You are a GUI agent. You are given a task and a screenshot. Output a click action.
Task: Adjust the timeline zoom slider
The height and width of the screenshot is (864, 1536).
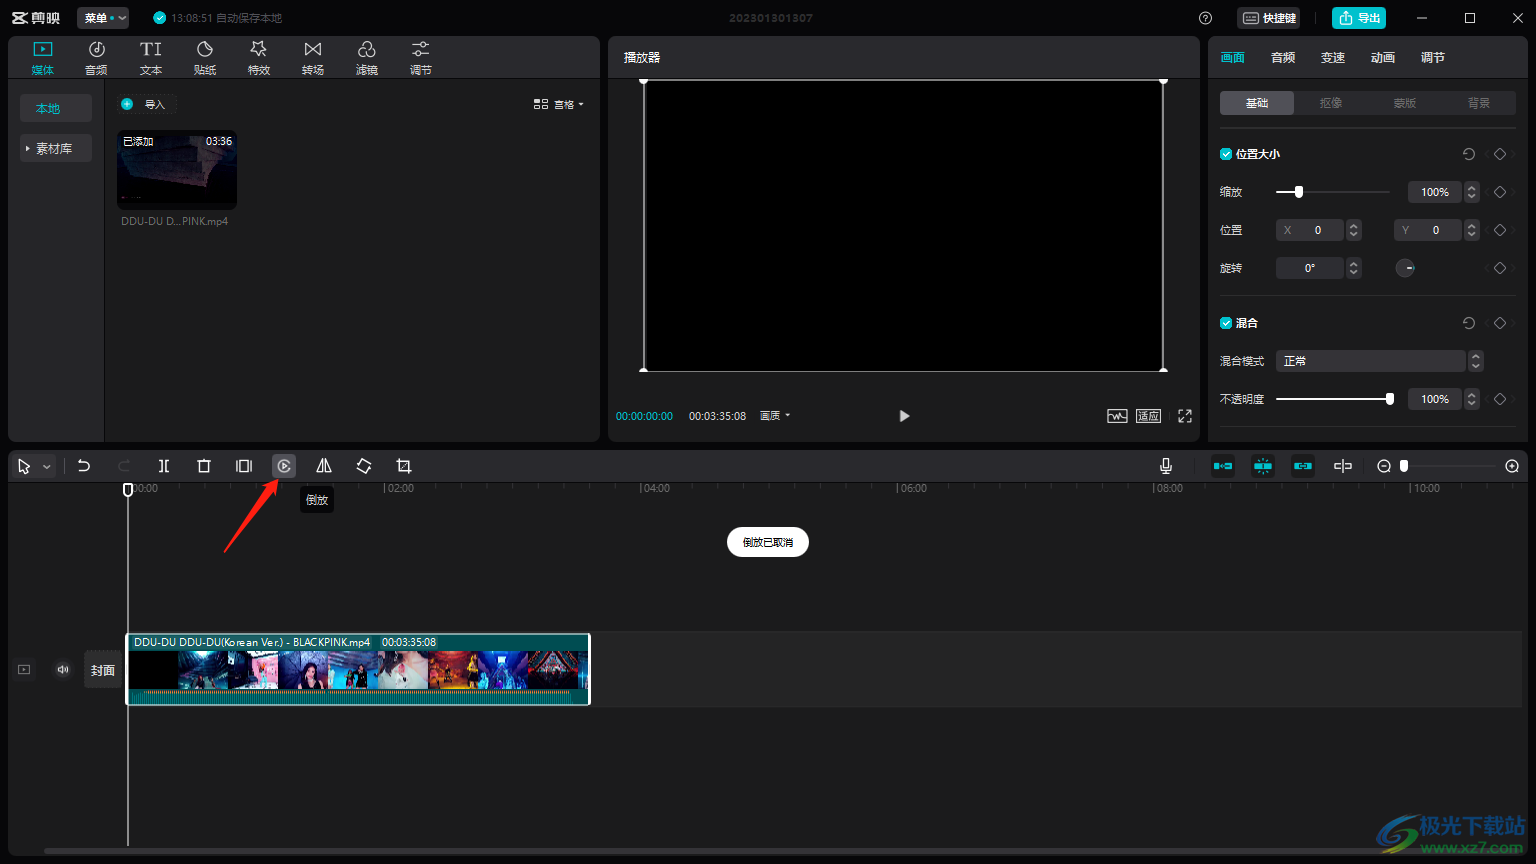click(1404, 466)
